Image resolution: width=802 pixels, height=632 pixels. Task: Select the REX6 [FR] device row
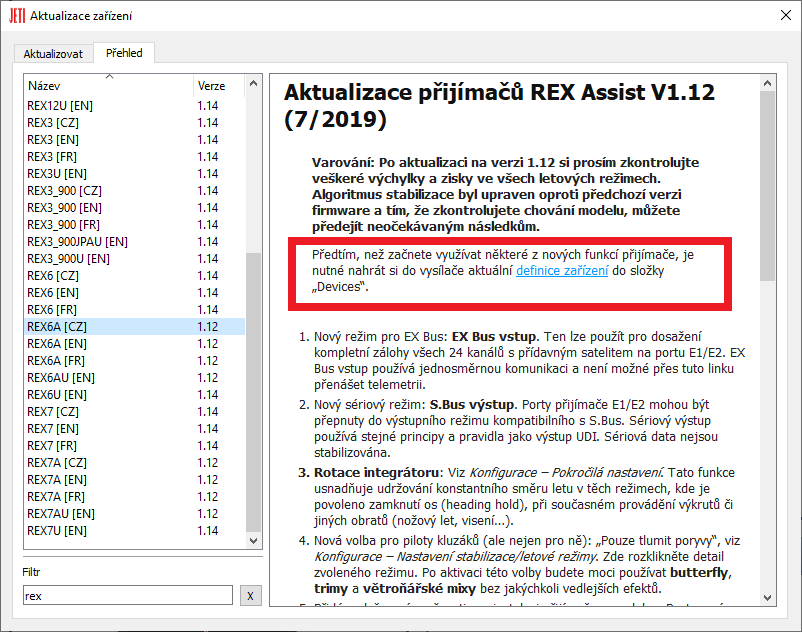coord(135,310)
